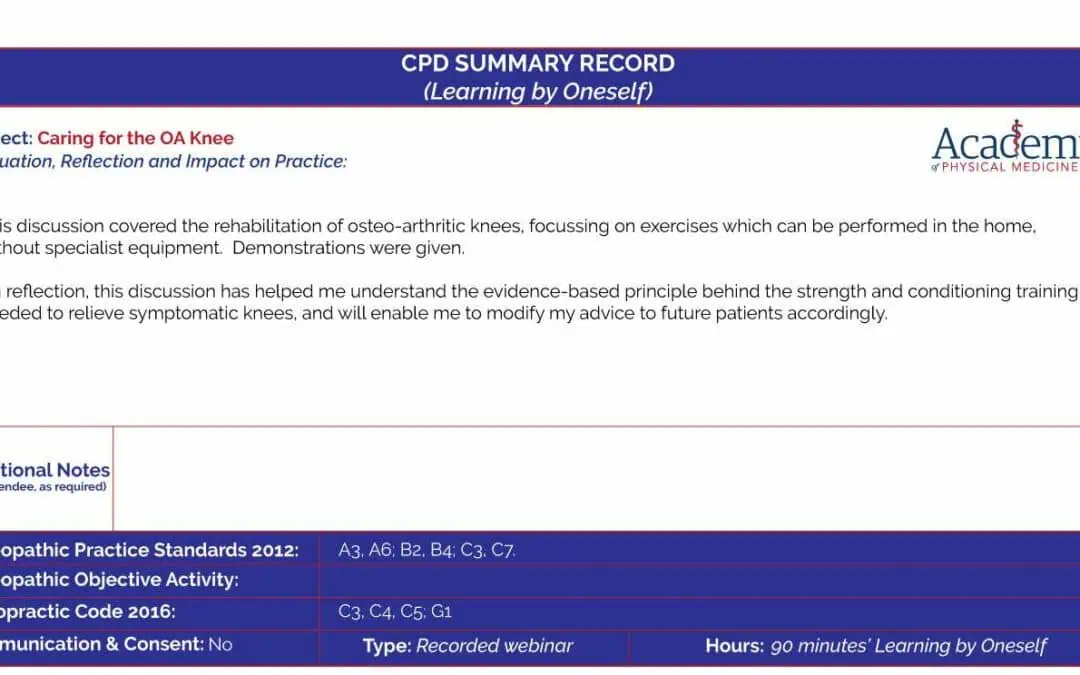Click the Type: Recorded webinar cell
This screenshot has width=1080, height=675.
click(474, 646)
